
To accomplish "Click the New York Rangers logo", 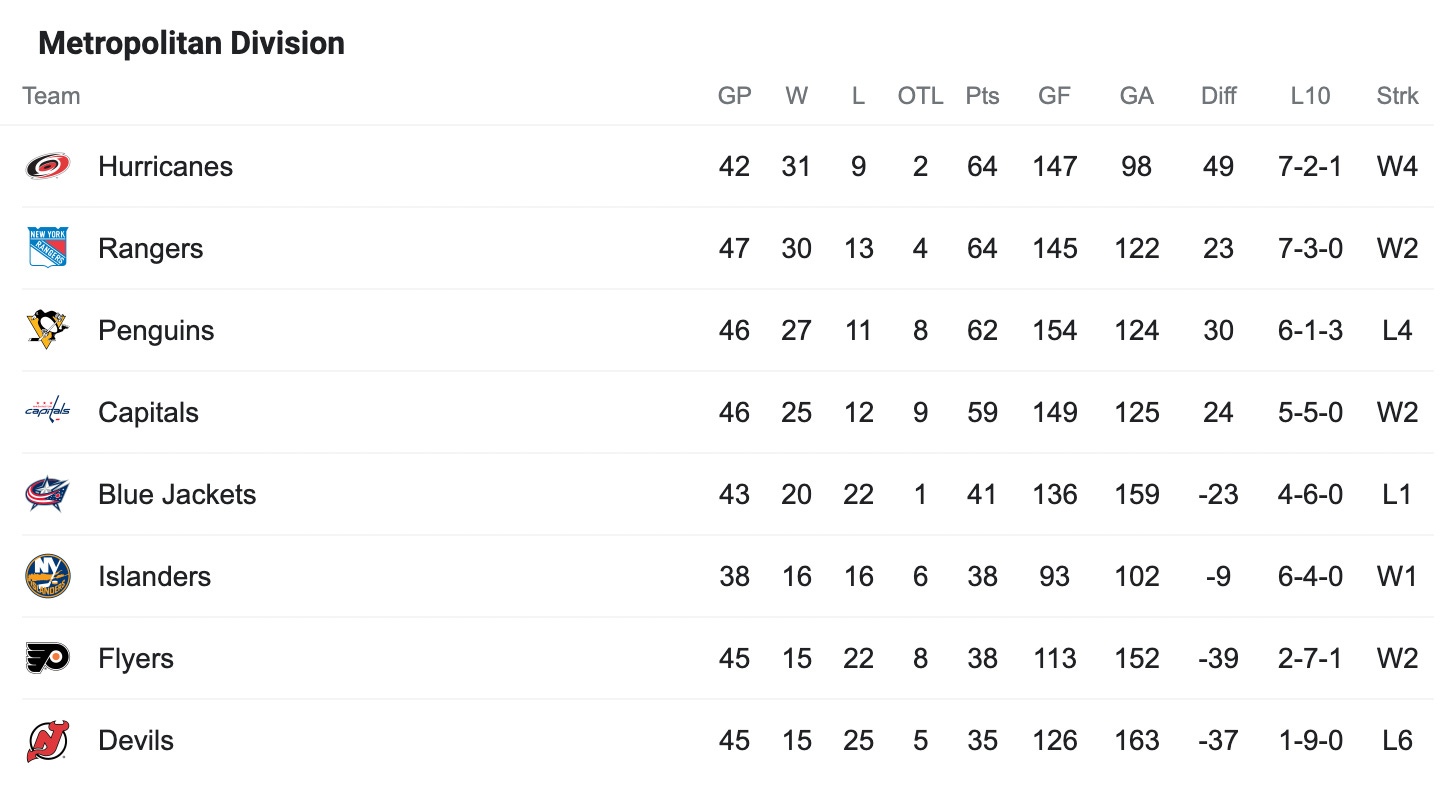I will (48, 248).
